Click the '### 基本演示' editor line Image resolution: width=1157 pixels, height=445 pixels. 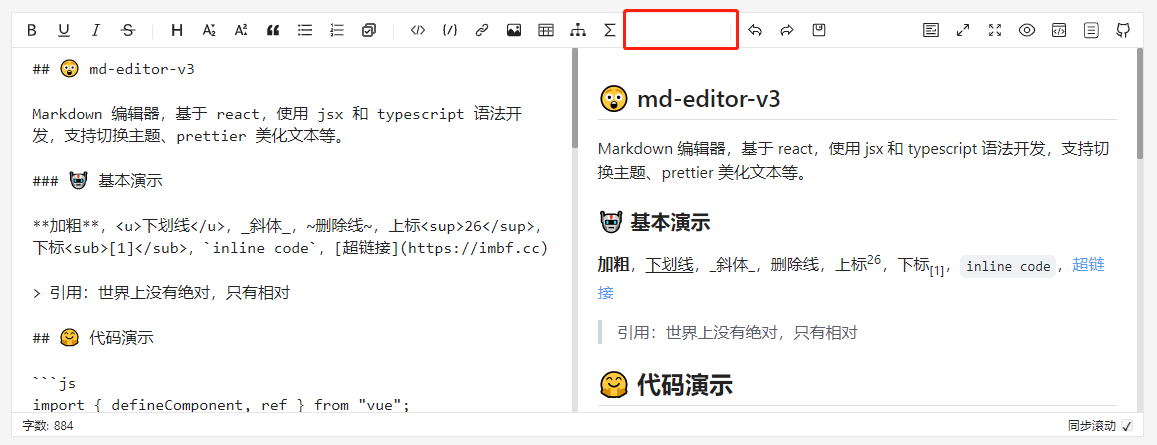pyautogui.click(x=97, y=181)
